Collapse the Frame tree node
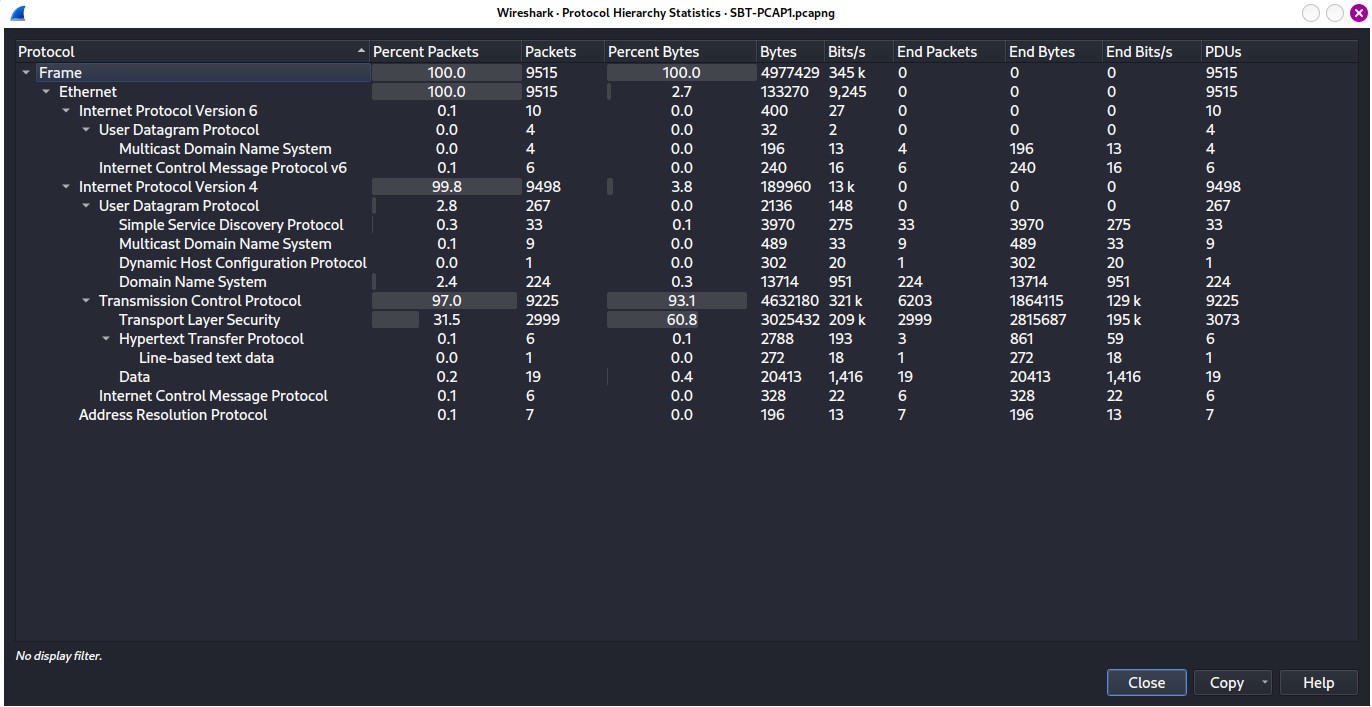This screenshot has height=707, width=1372. click(x=26, y=73)
